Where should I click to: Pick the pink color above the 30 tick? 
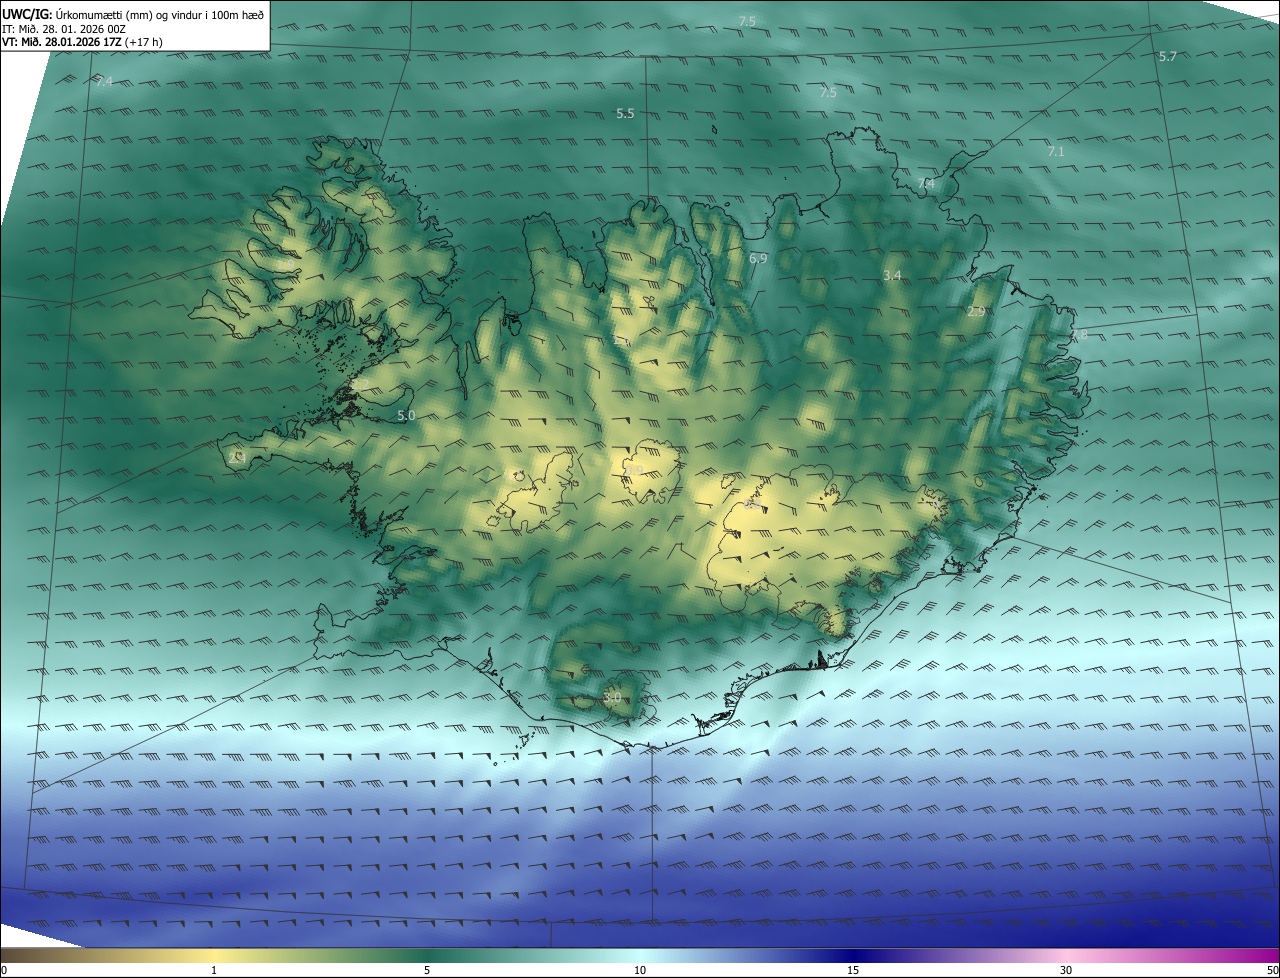click(1066, 955)
